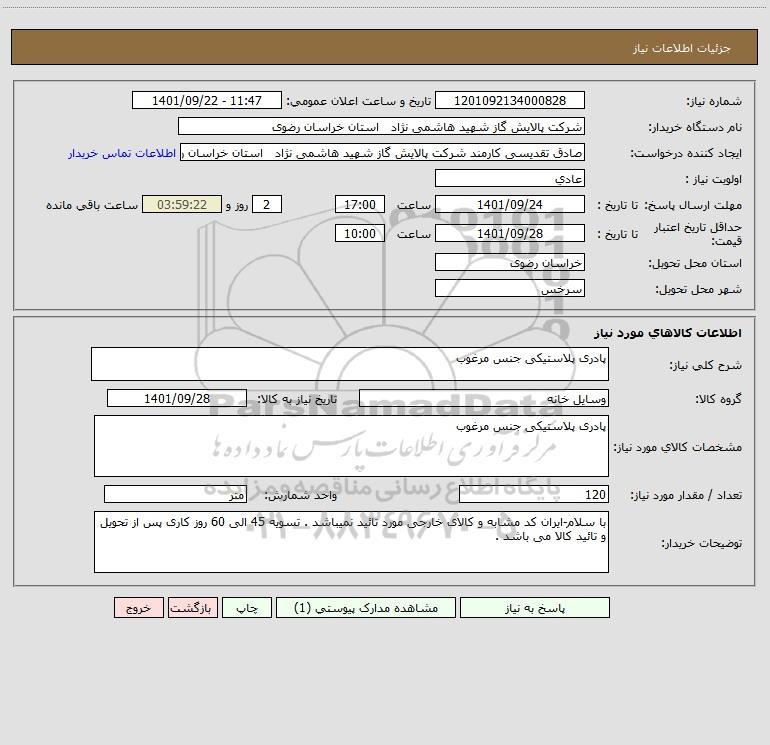The width and height of the screenshot is (770, 745).
Task: Click the priority field 'عادی'
Action: (510, 178)
